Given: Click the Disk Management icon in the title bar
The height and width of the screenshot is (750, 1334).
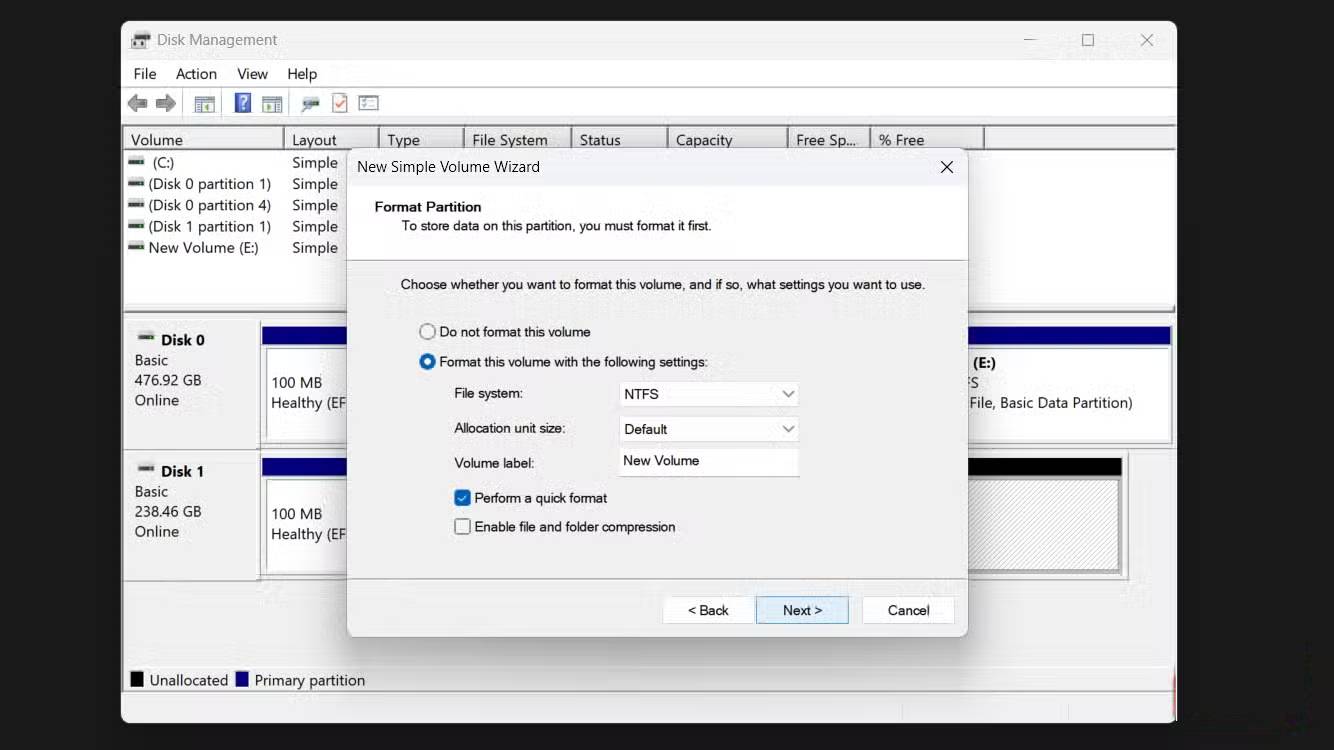Looking at the screenshot, I should point(140,39).
